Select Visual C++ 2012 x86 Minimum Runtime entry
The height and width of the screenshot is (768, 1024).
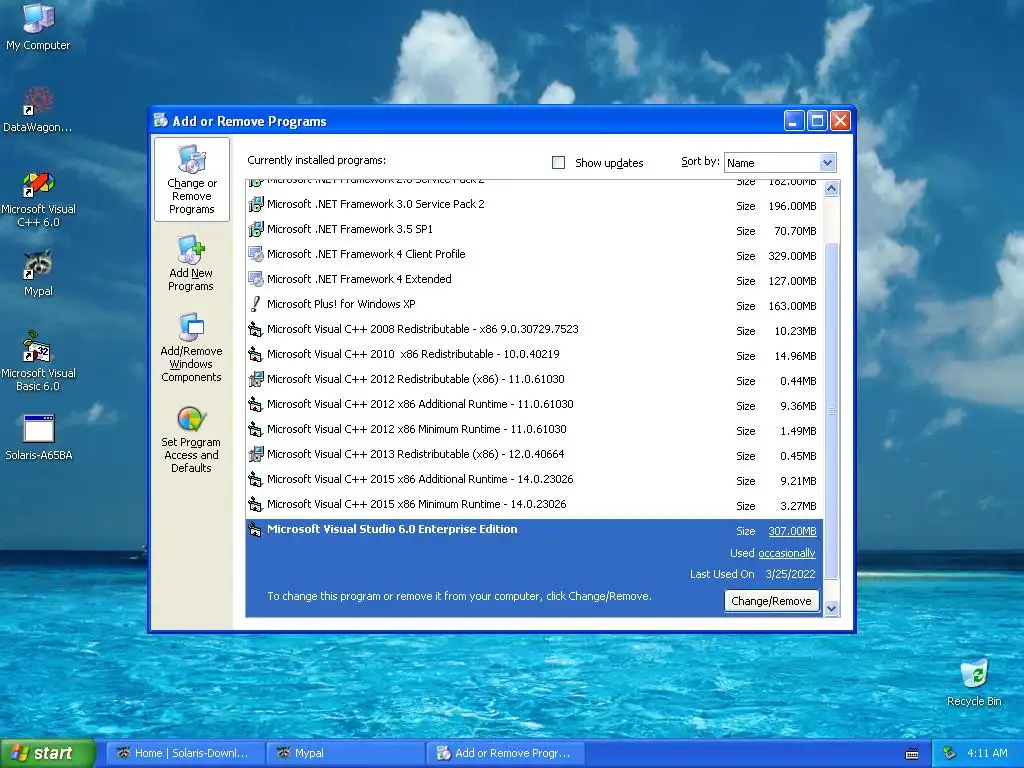click(534, 430)
